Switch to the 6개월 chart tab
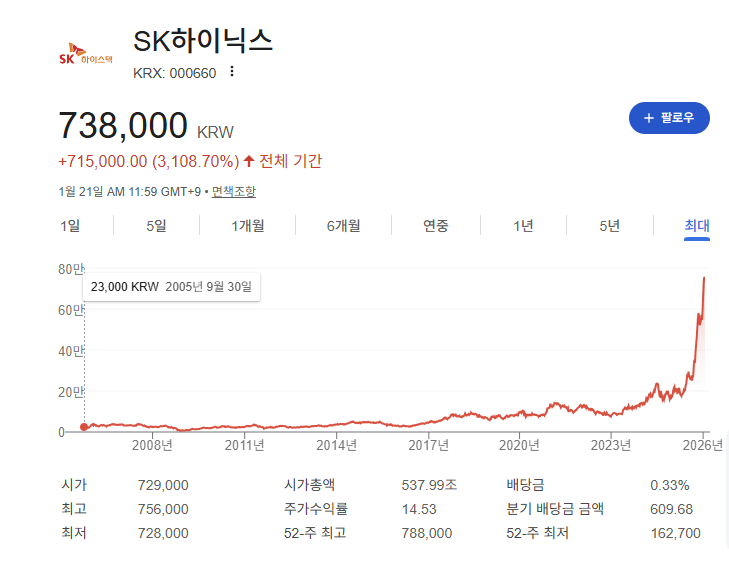 point(343,226)
